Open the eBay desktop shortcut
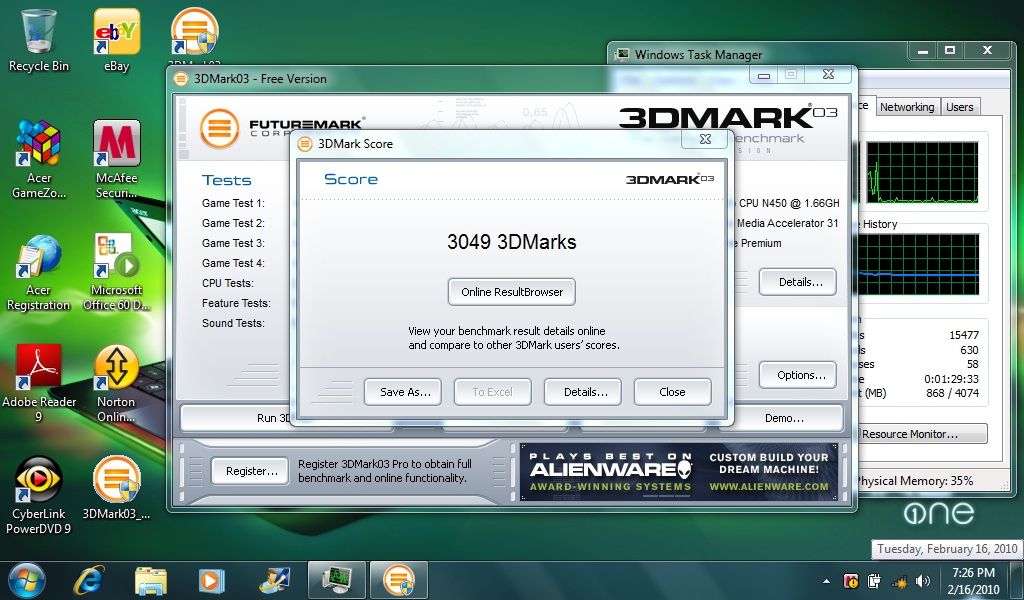The width and height of the screenshot is (1024, 600). pos(116,40)
